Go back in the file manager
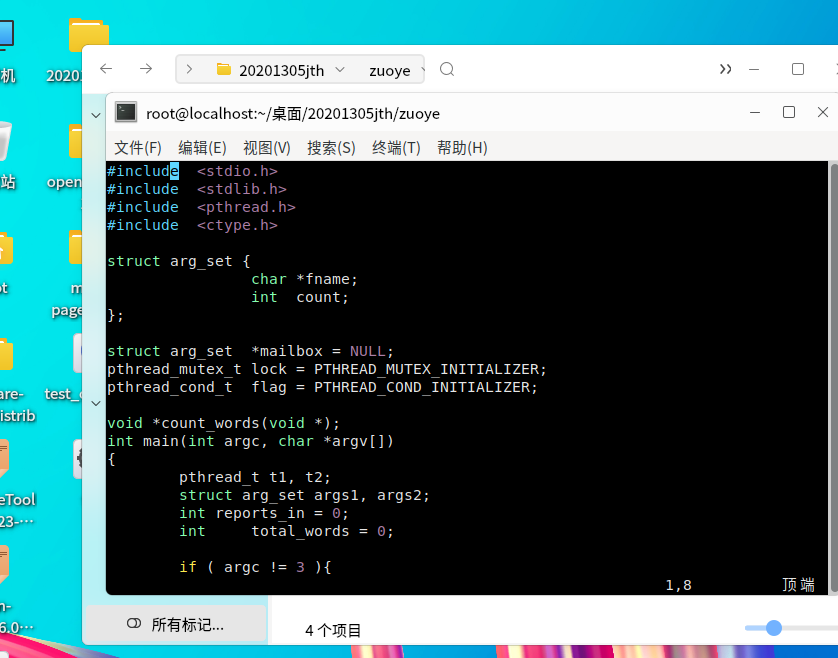This screenshot has height=658, width=838. coord(106,69)
